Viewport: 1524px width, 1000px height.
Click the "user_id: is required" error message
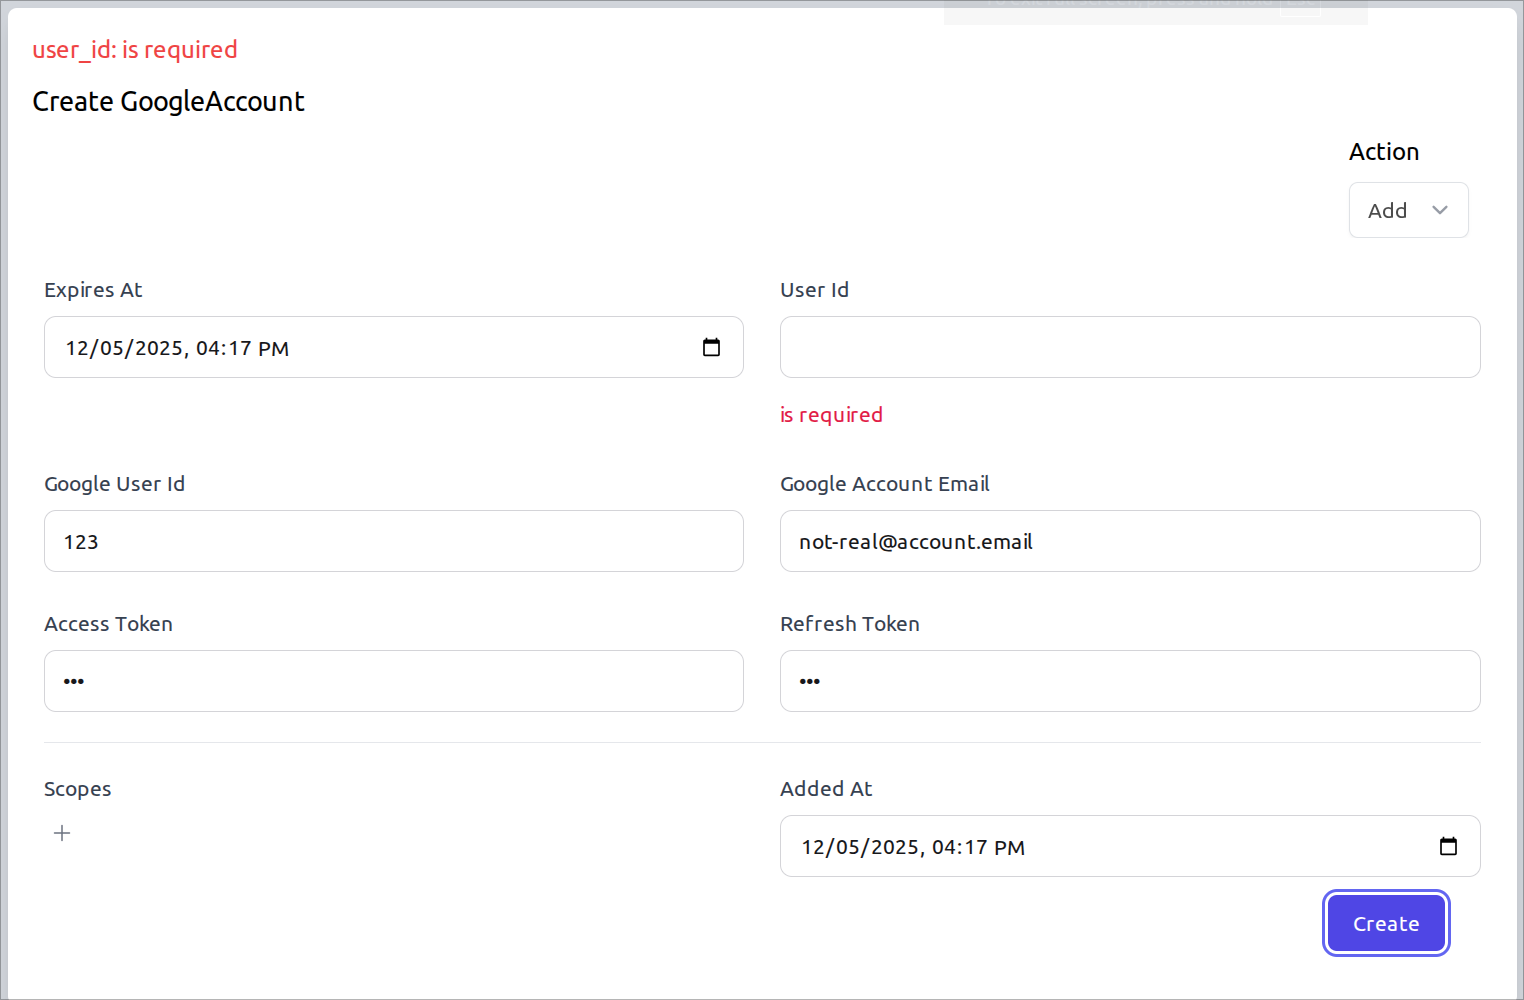pos(135,50)
